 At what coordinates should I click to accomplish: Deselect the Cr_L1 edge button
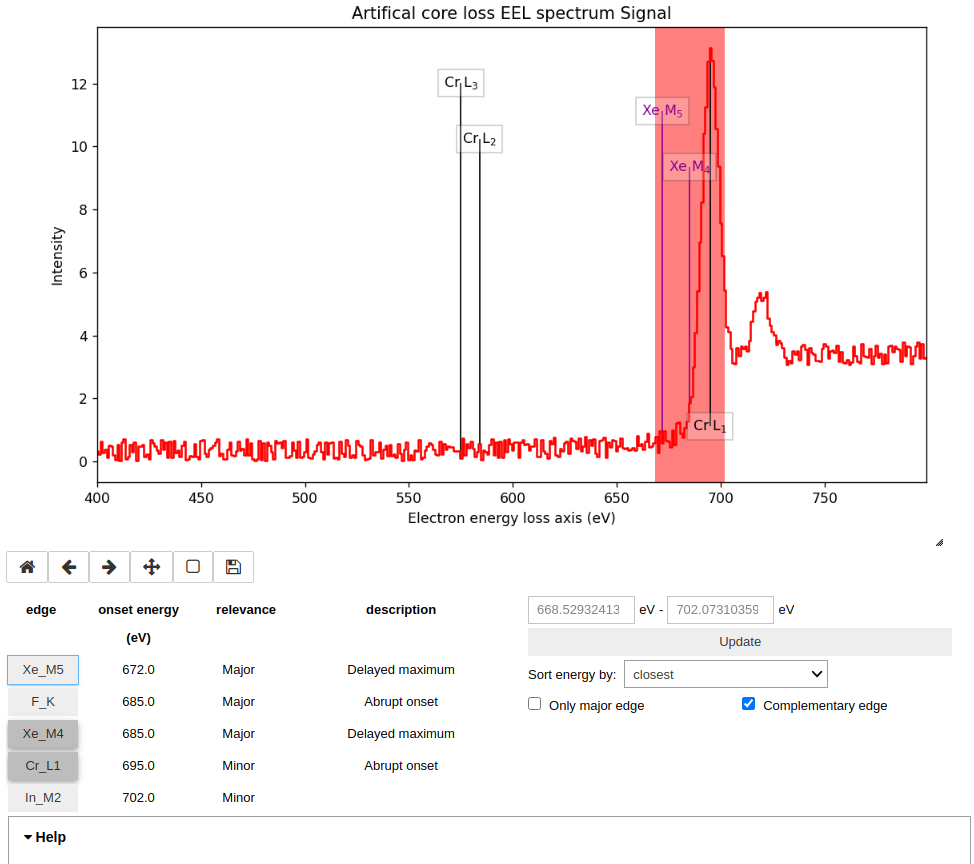pyautogui.click(x=43, y=766)
